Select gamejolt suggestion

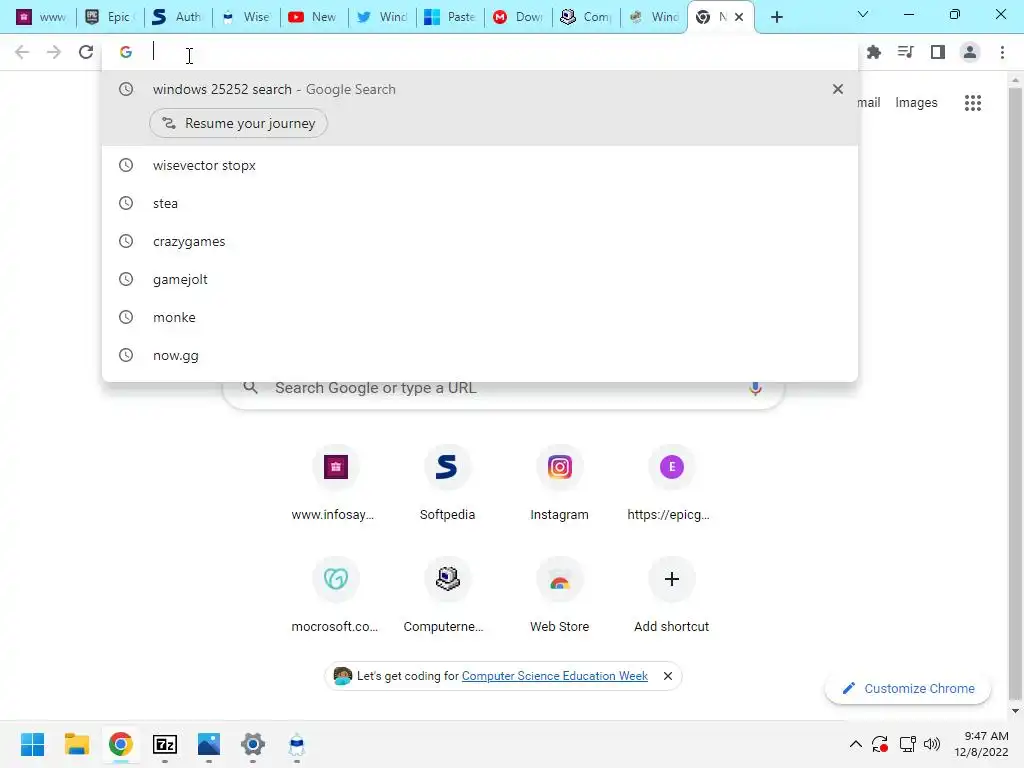[x=480, y=279]
